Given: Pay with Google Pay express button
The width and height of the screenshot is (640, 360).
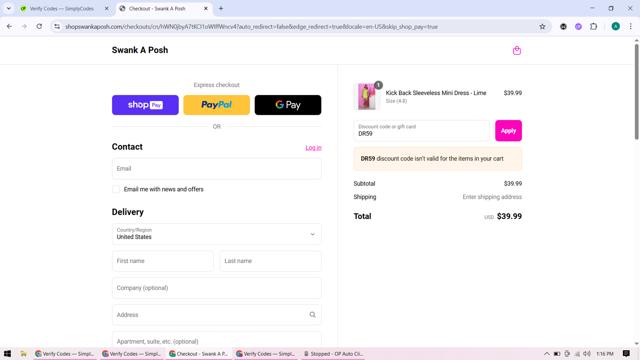Looking at the screenshot, I should point(288,105).
